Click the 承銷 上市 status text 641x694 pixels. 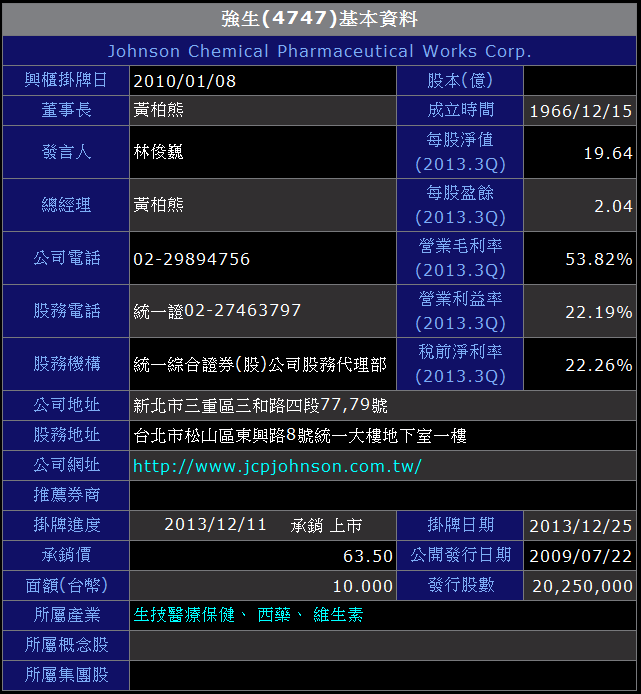coord(326,525)
